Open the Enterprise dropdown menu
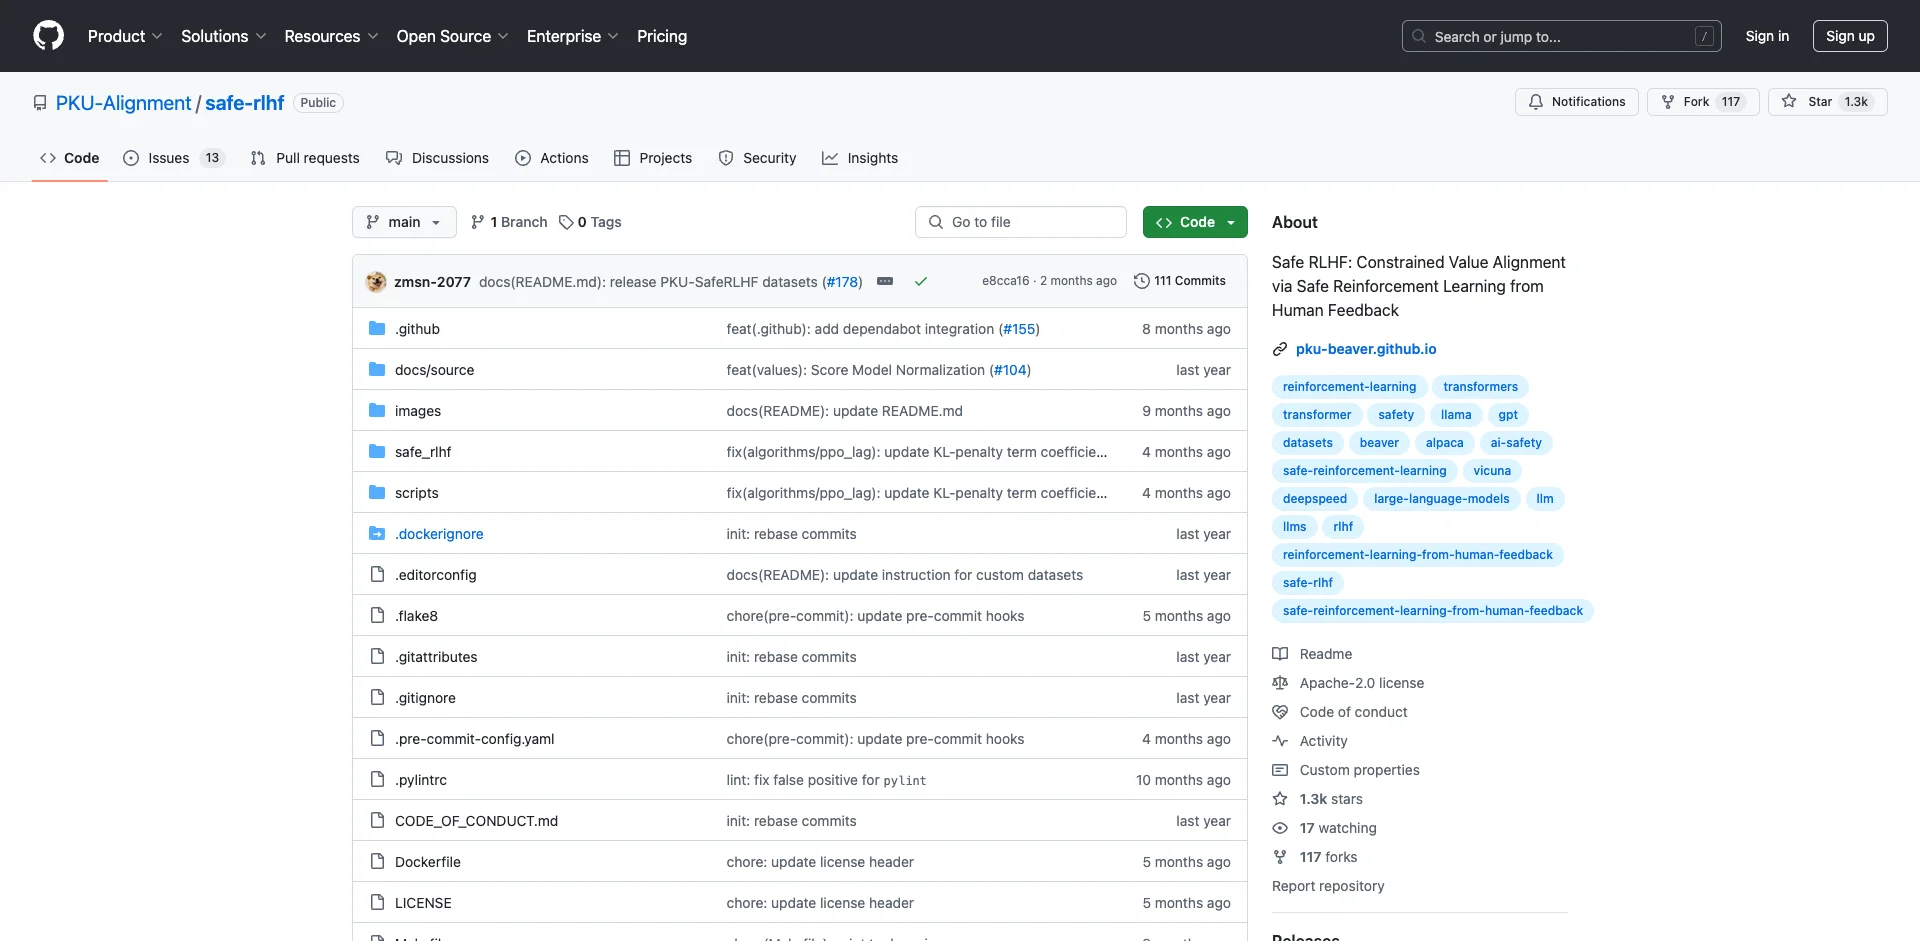The width and height of the screenshot is (1920, 941). (572, 36)
